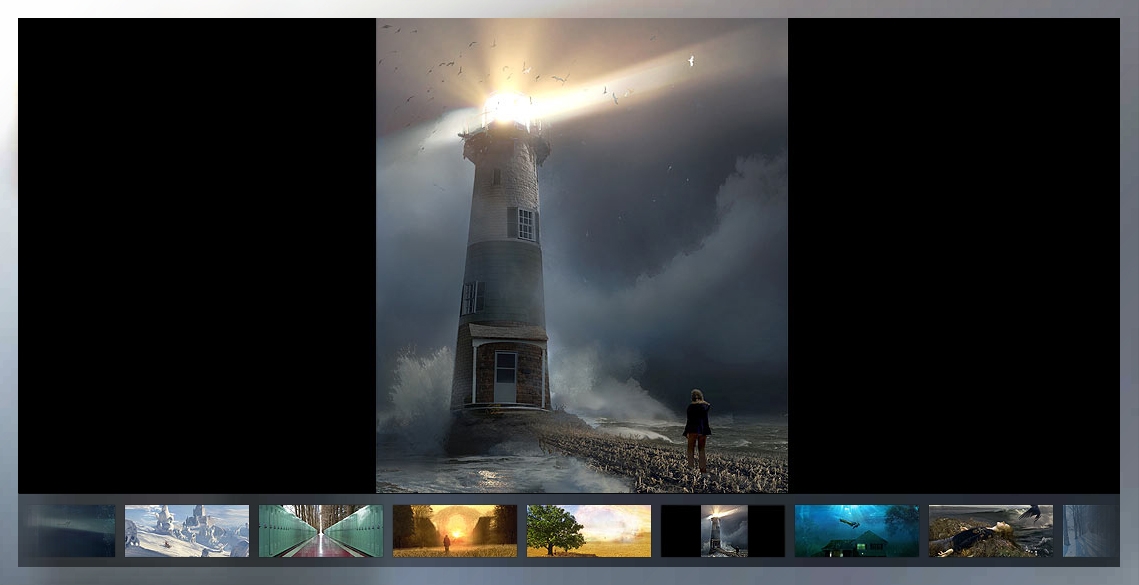Open the lone tree in yellow field thumbnail
This screenshot has width=1139, height=585.
(x=588, y=531)
